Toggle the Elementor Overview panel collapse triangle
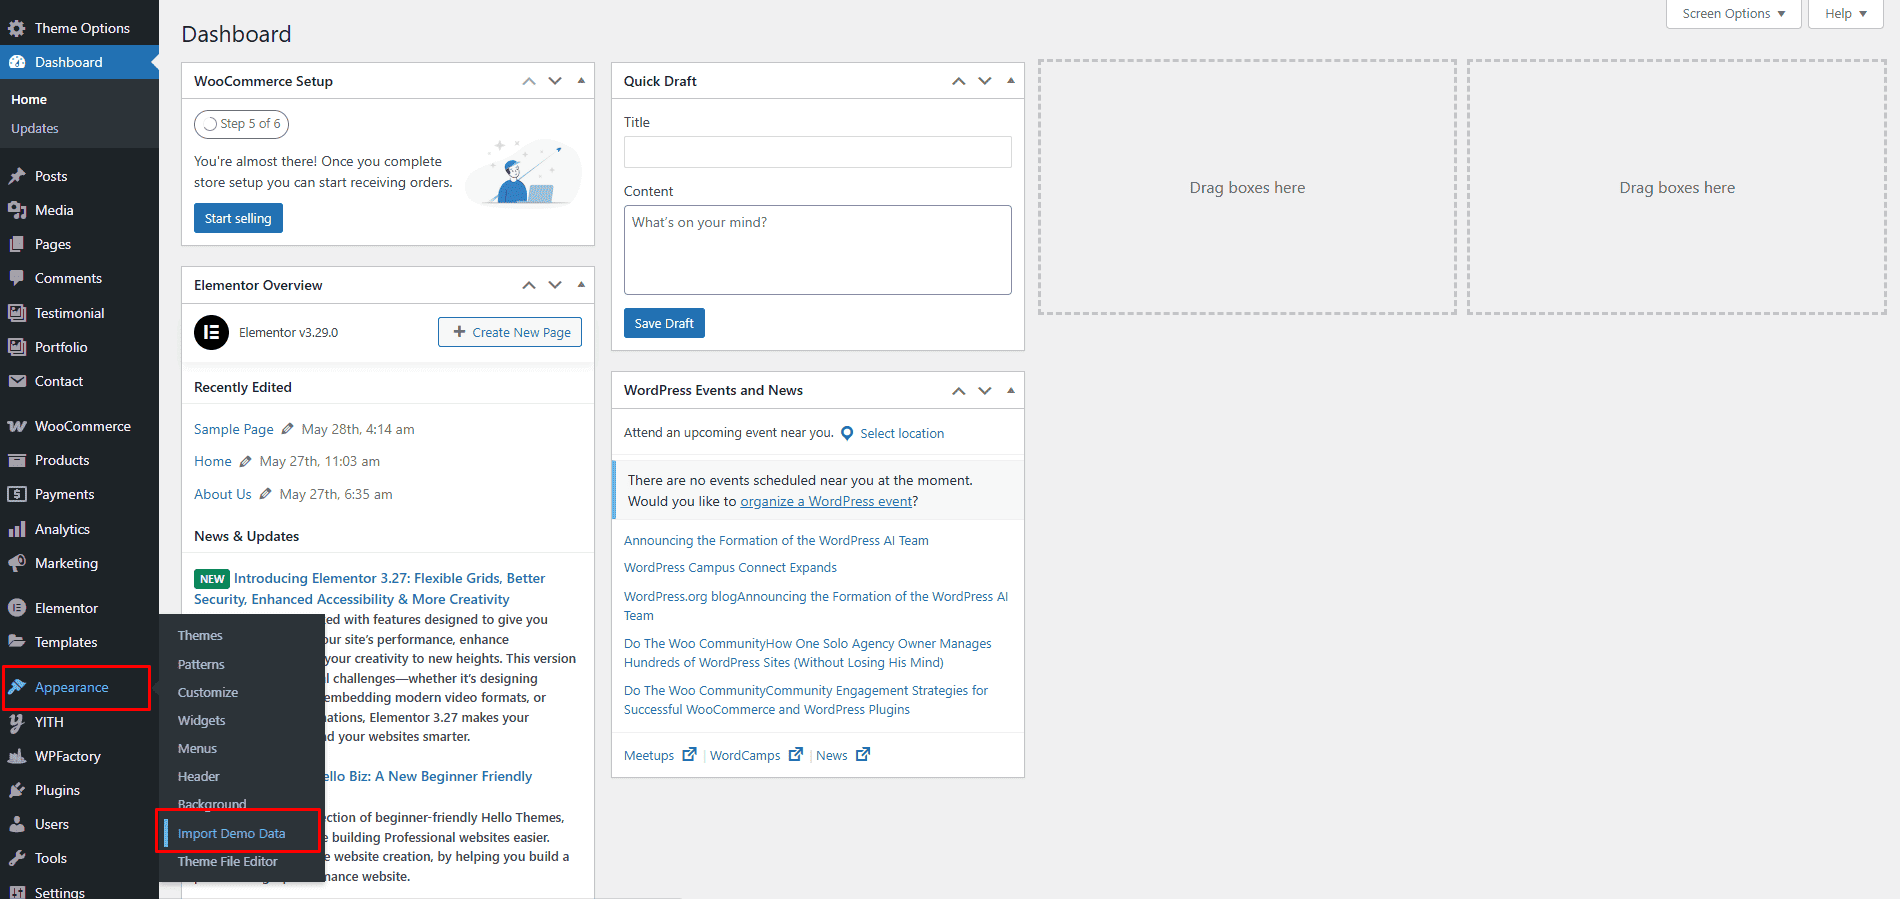Viewport: 1900px width, 899px height. [x=581, y=285]
